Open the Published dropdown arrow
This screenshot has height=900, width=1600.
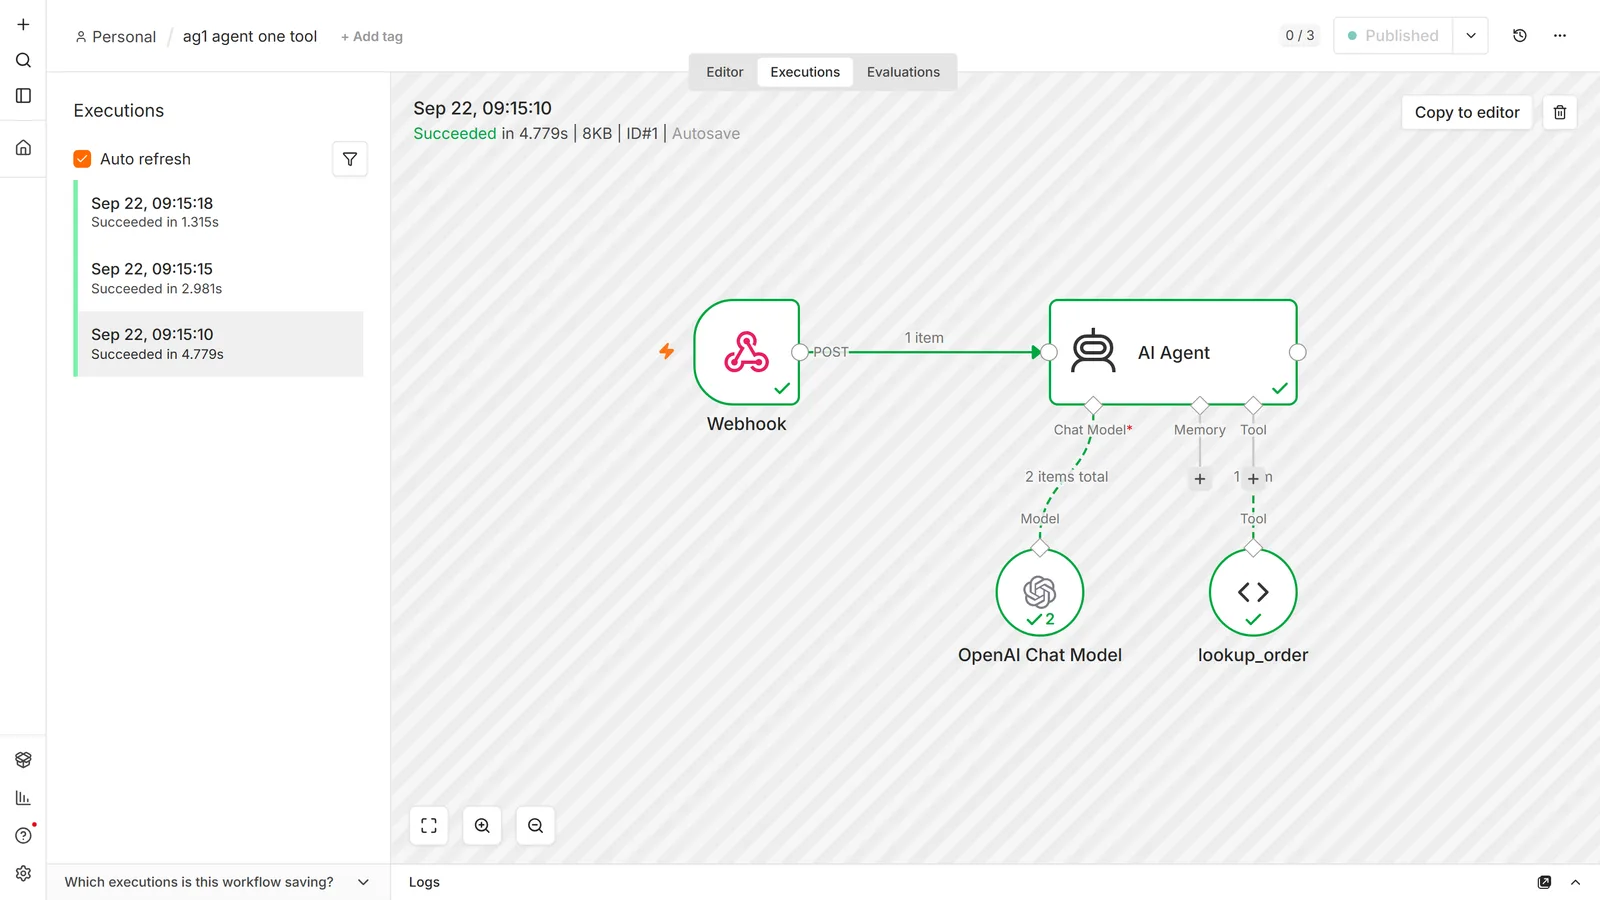1471,36
